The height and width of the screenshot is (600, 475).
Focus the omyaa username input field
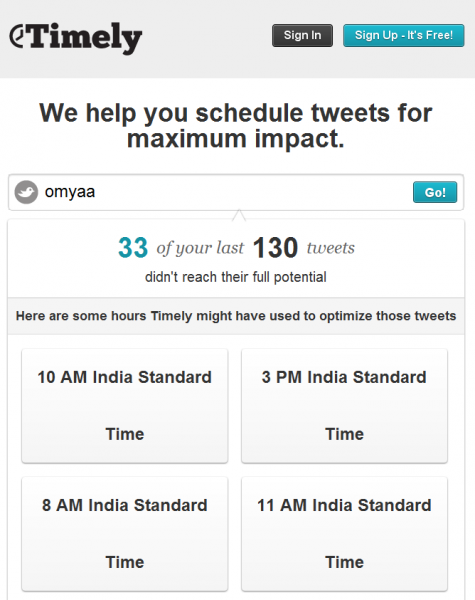[226, 192]
